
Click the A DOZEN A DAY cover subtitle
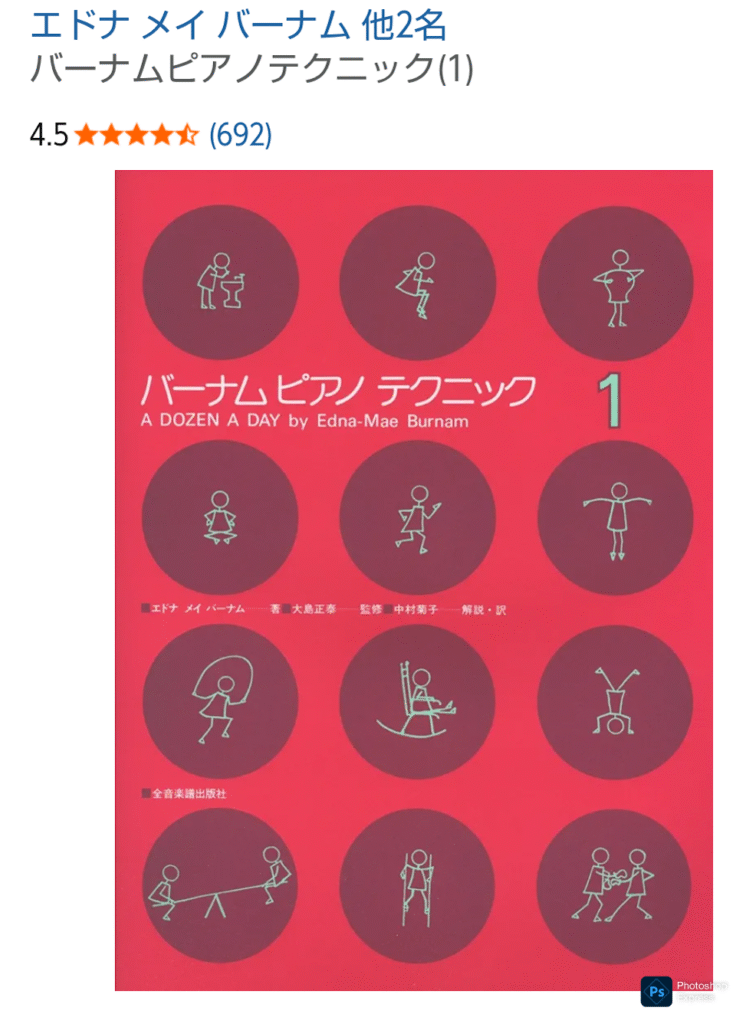pyautogui.click(x=304, y=421)
